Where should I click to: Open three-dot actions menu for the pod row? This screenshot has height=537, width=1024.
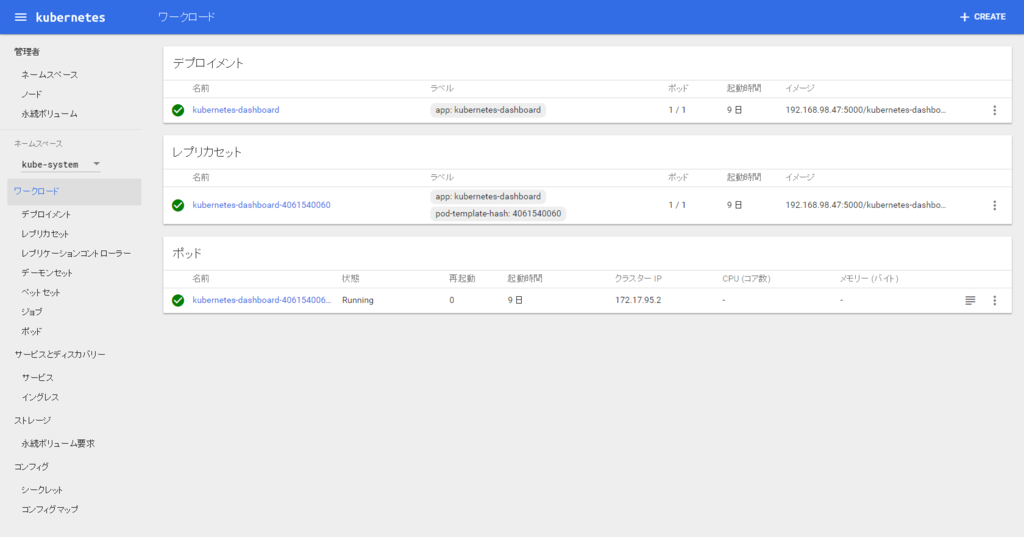[995, 301]
